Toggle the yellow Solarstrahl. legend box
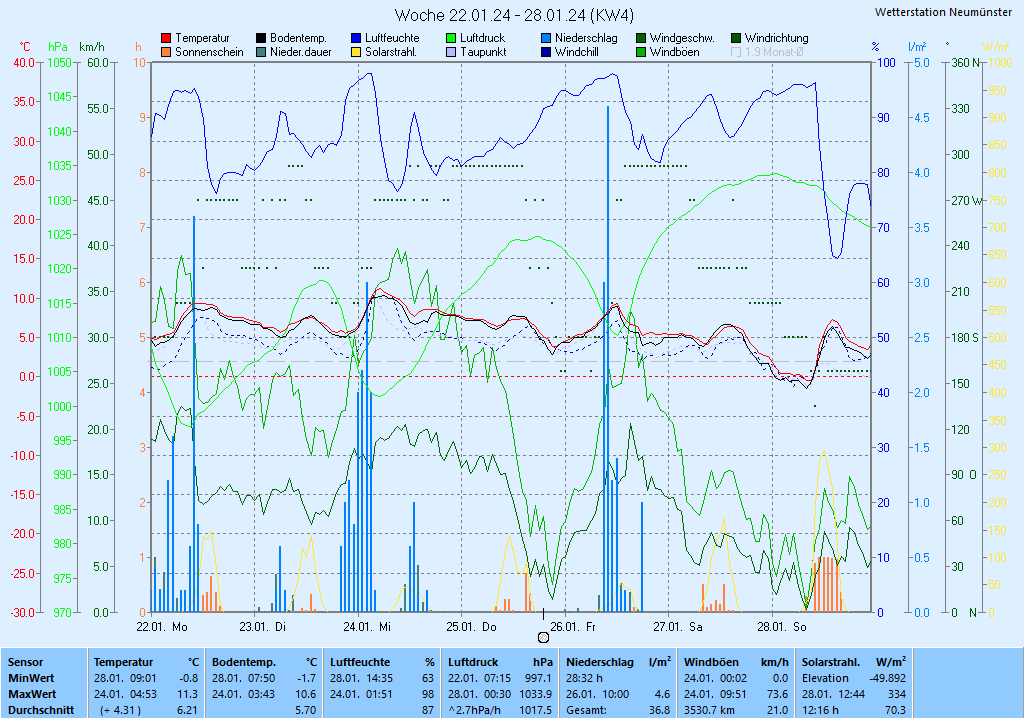The image size is (1024, 718). click(x=356, y=52)
